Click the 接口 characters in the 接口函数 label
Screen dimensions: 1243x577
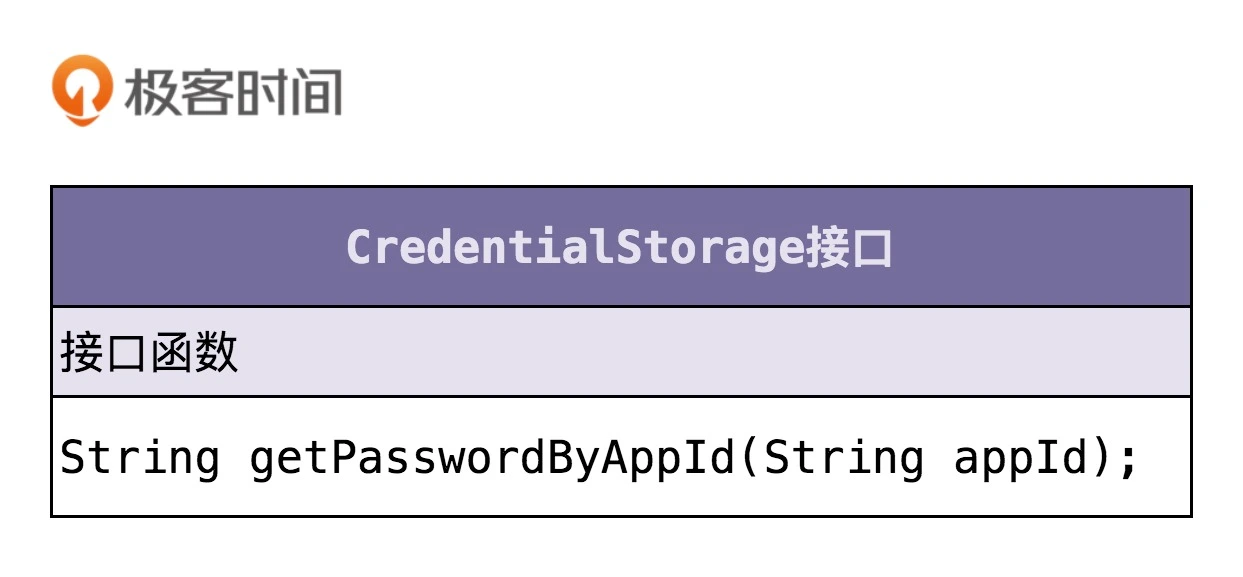point(104,353)
